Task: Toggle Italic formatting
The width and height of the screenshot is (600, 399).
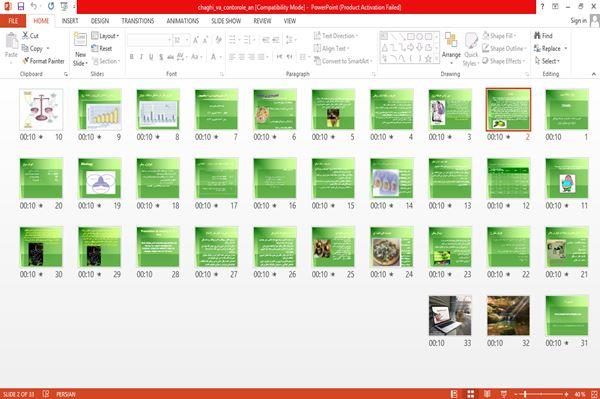Action: [141, 57]
